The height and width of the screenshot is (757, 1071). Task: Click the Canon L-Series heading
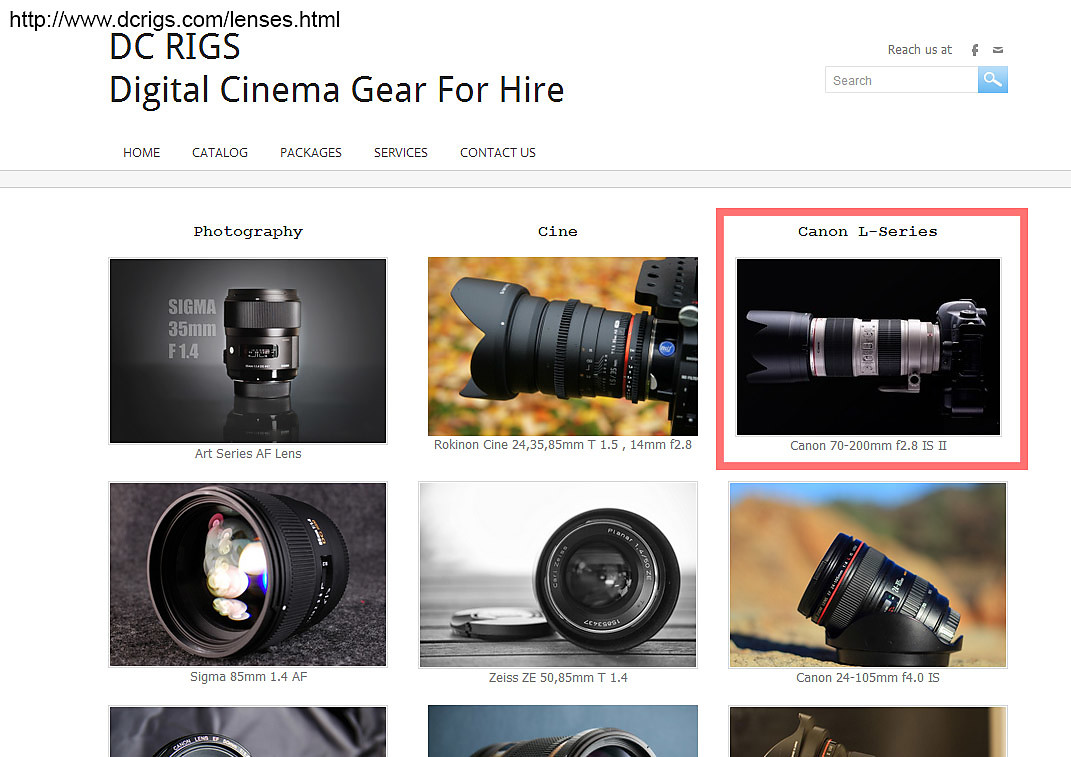coord(868,231)
